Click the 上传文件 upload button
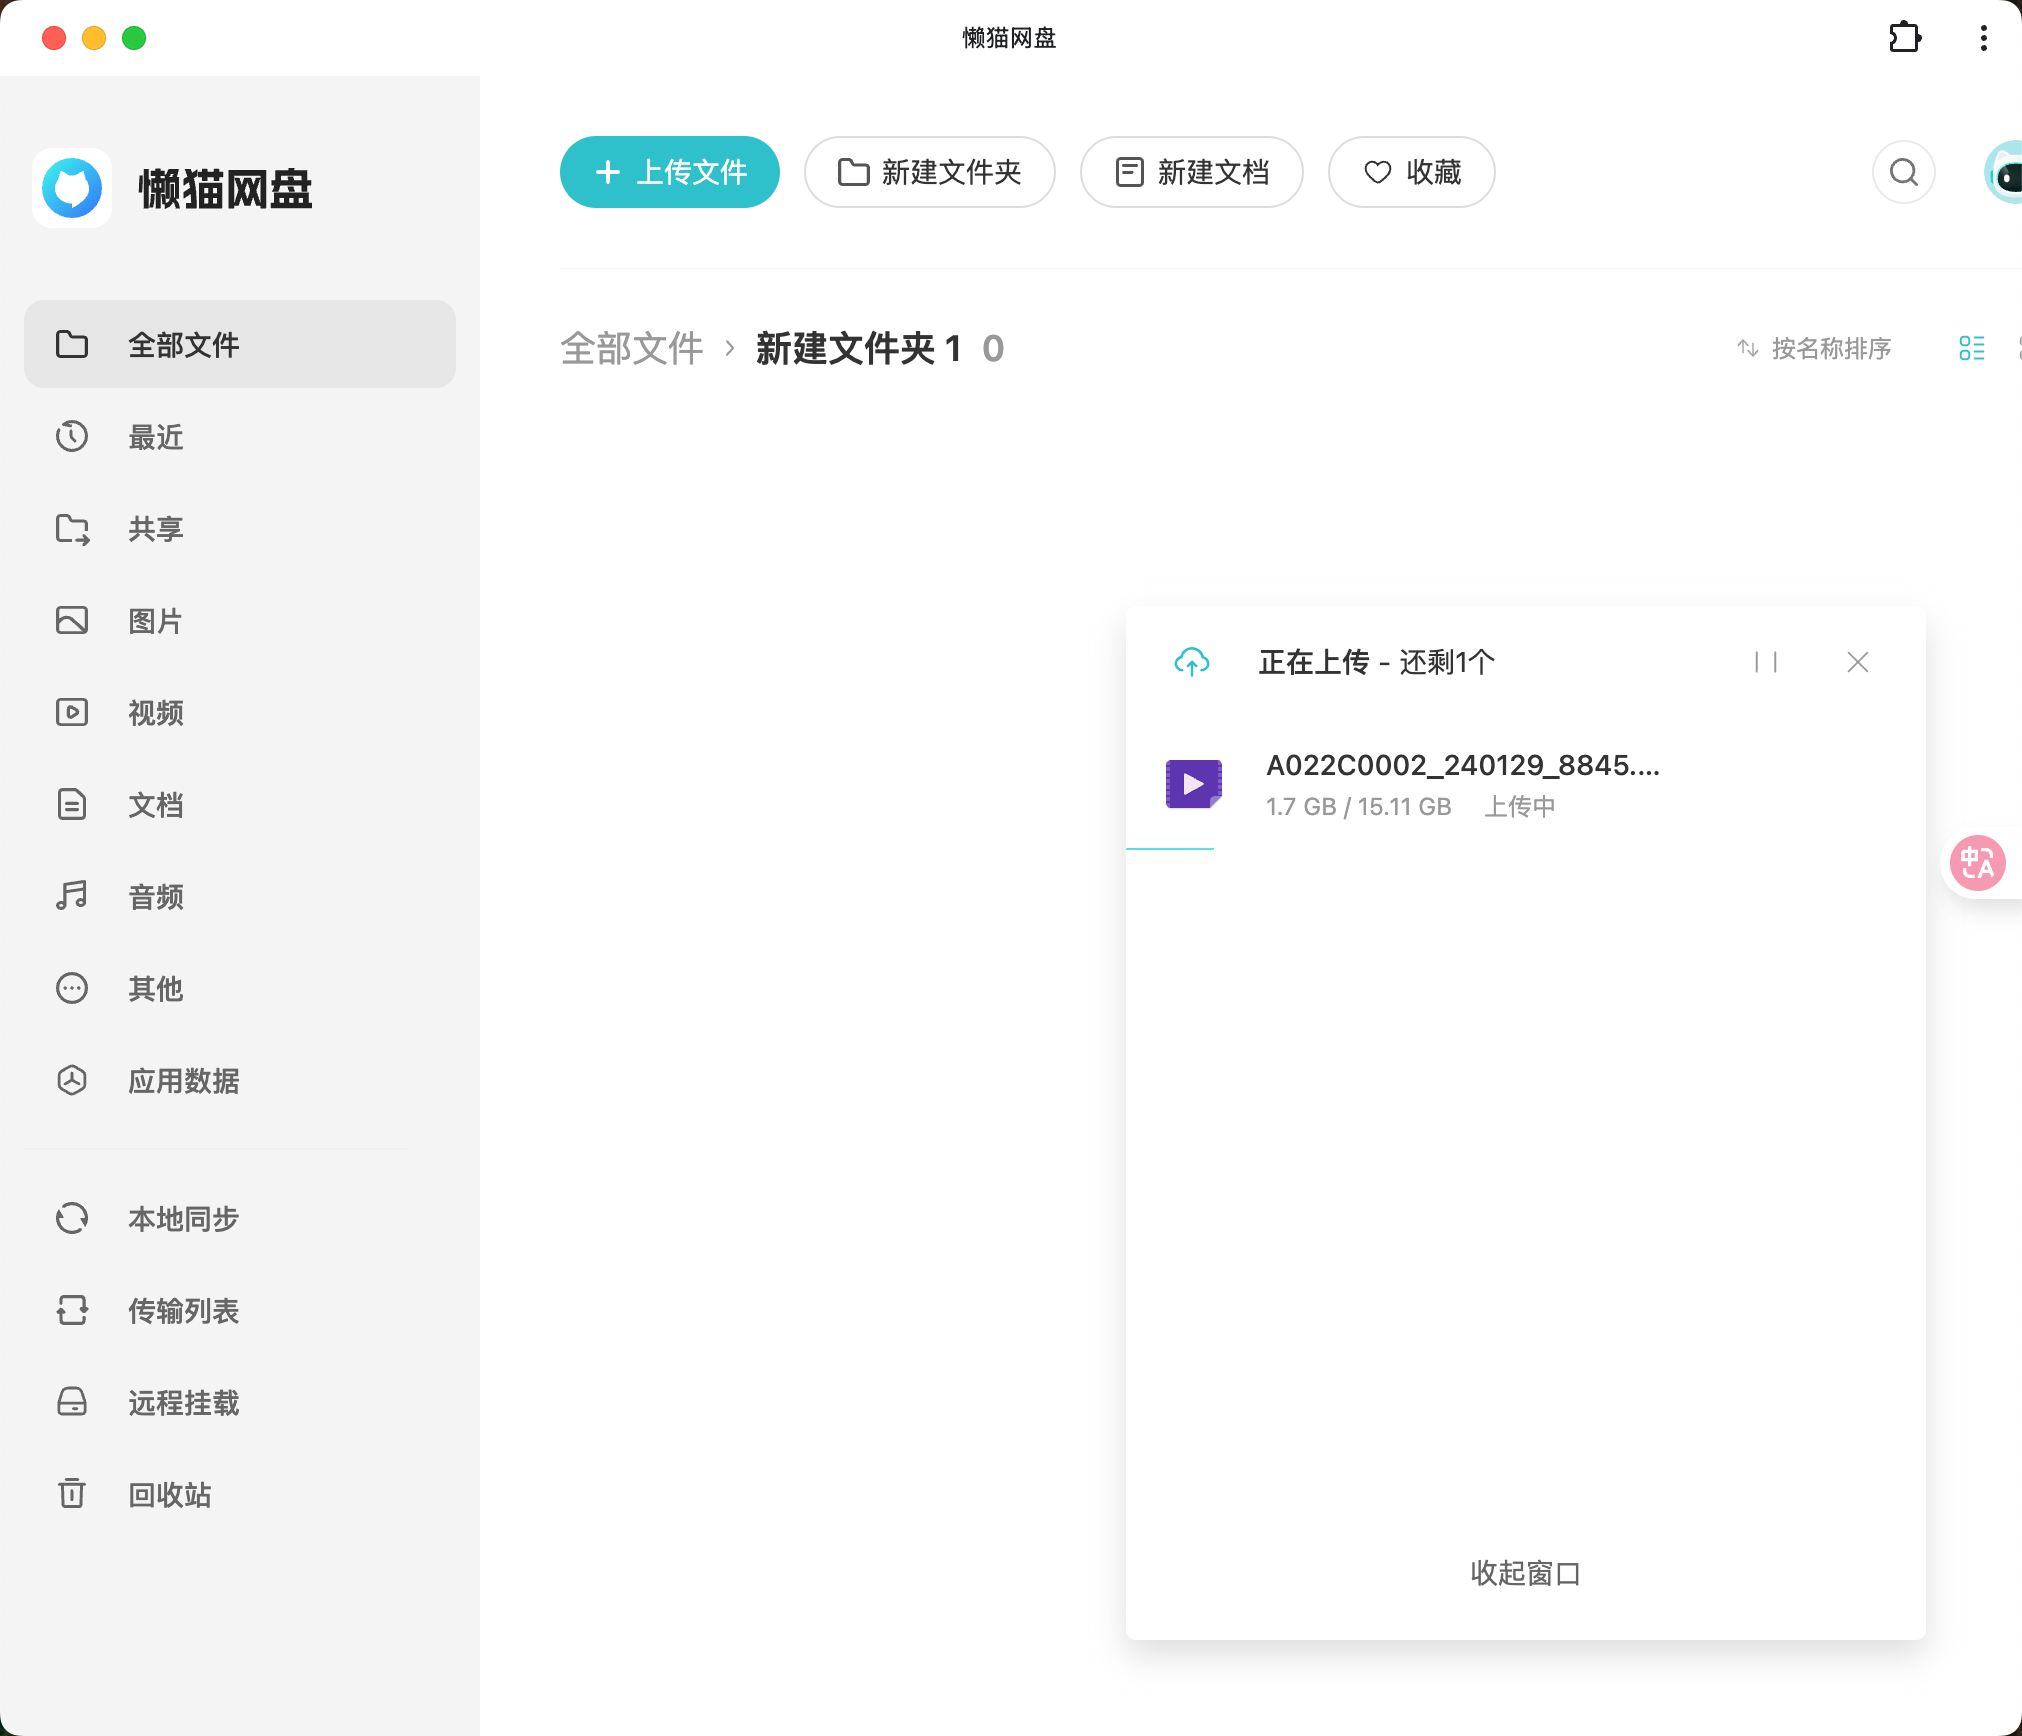The height and width of the screenshot is (1736, 2022). tap(669, 172)
